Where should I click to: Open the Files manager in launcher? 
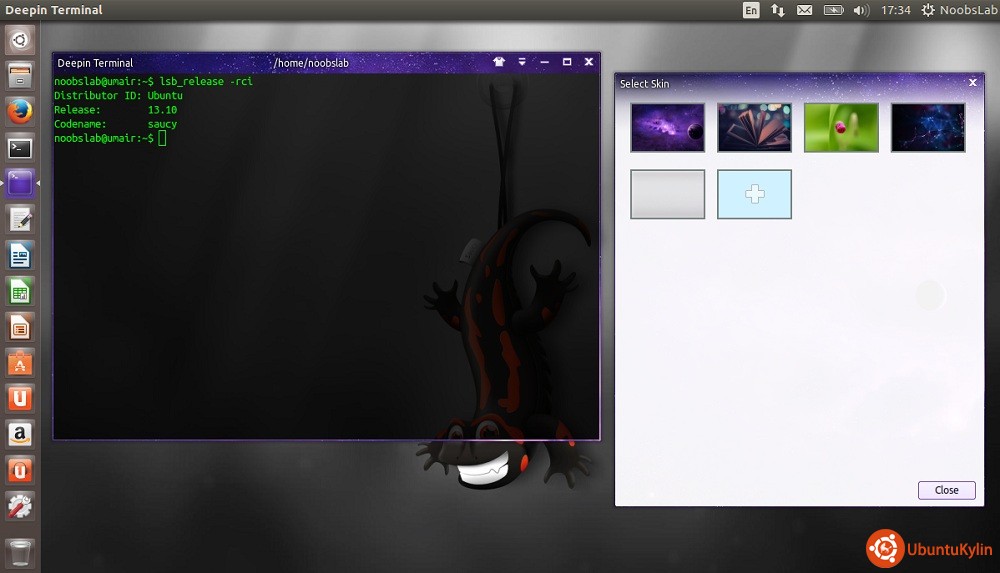[20, 75]
